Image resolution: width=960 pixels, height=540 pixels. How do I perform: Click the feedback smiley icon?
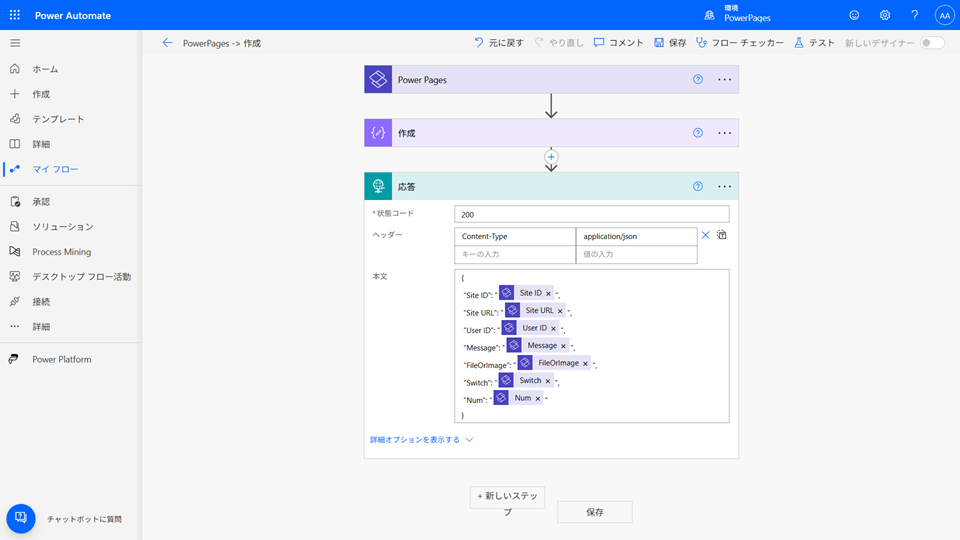click(854, 16)
